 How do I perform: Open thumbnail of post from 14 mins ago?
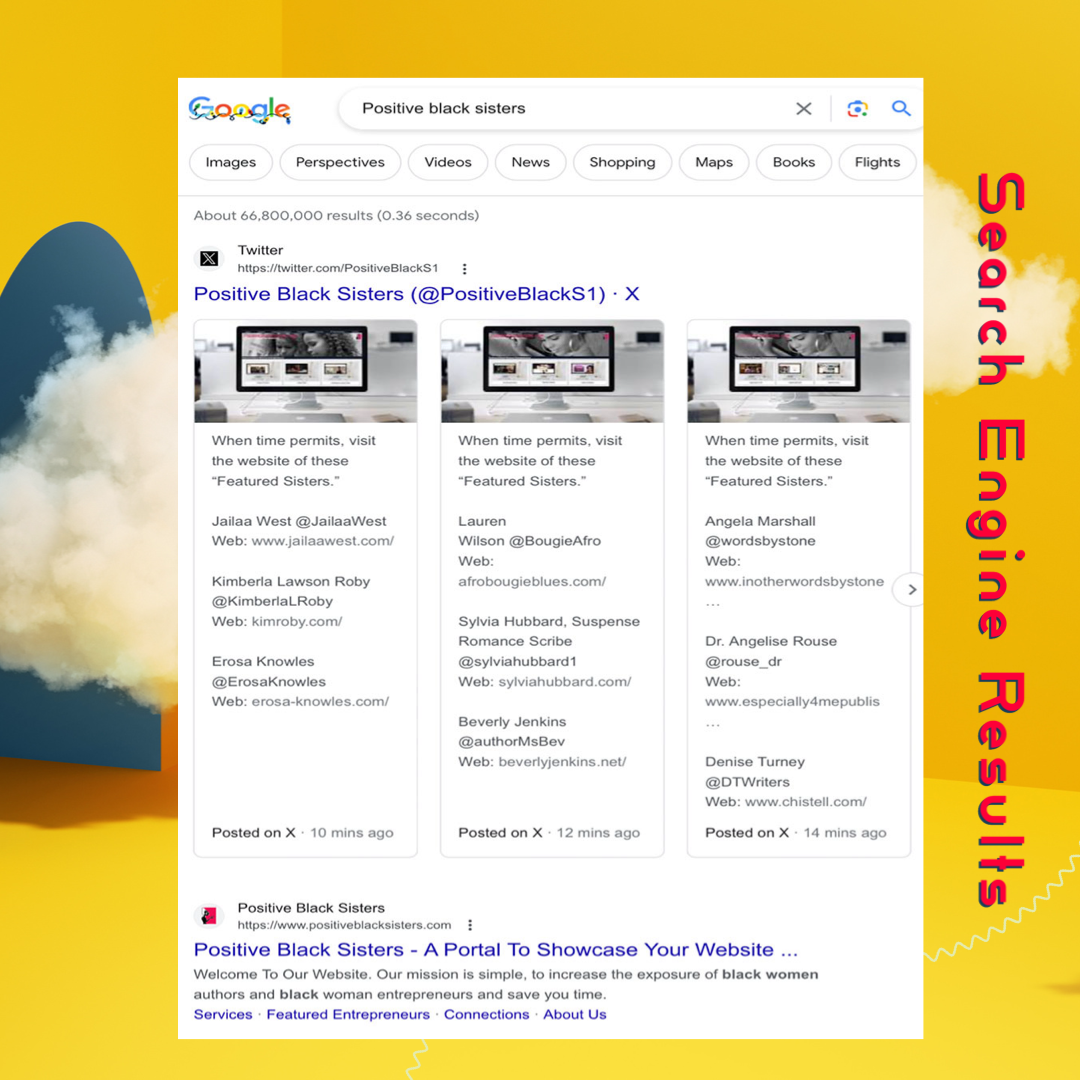pyautogui.click(x=798, y=371)
